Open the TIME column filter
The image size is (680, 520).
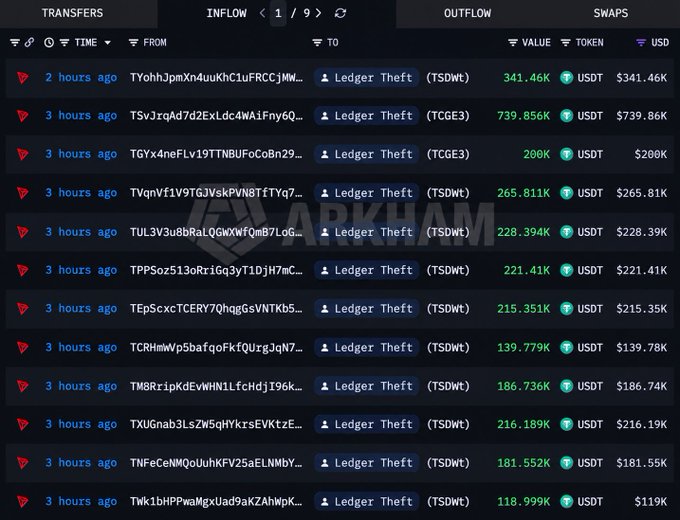[64, 43]
